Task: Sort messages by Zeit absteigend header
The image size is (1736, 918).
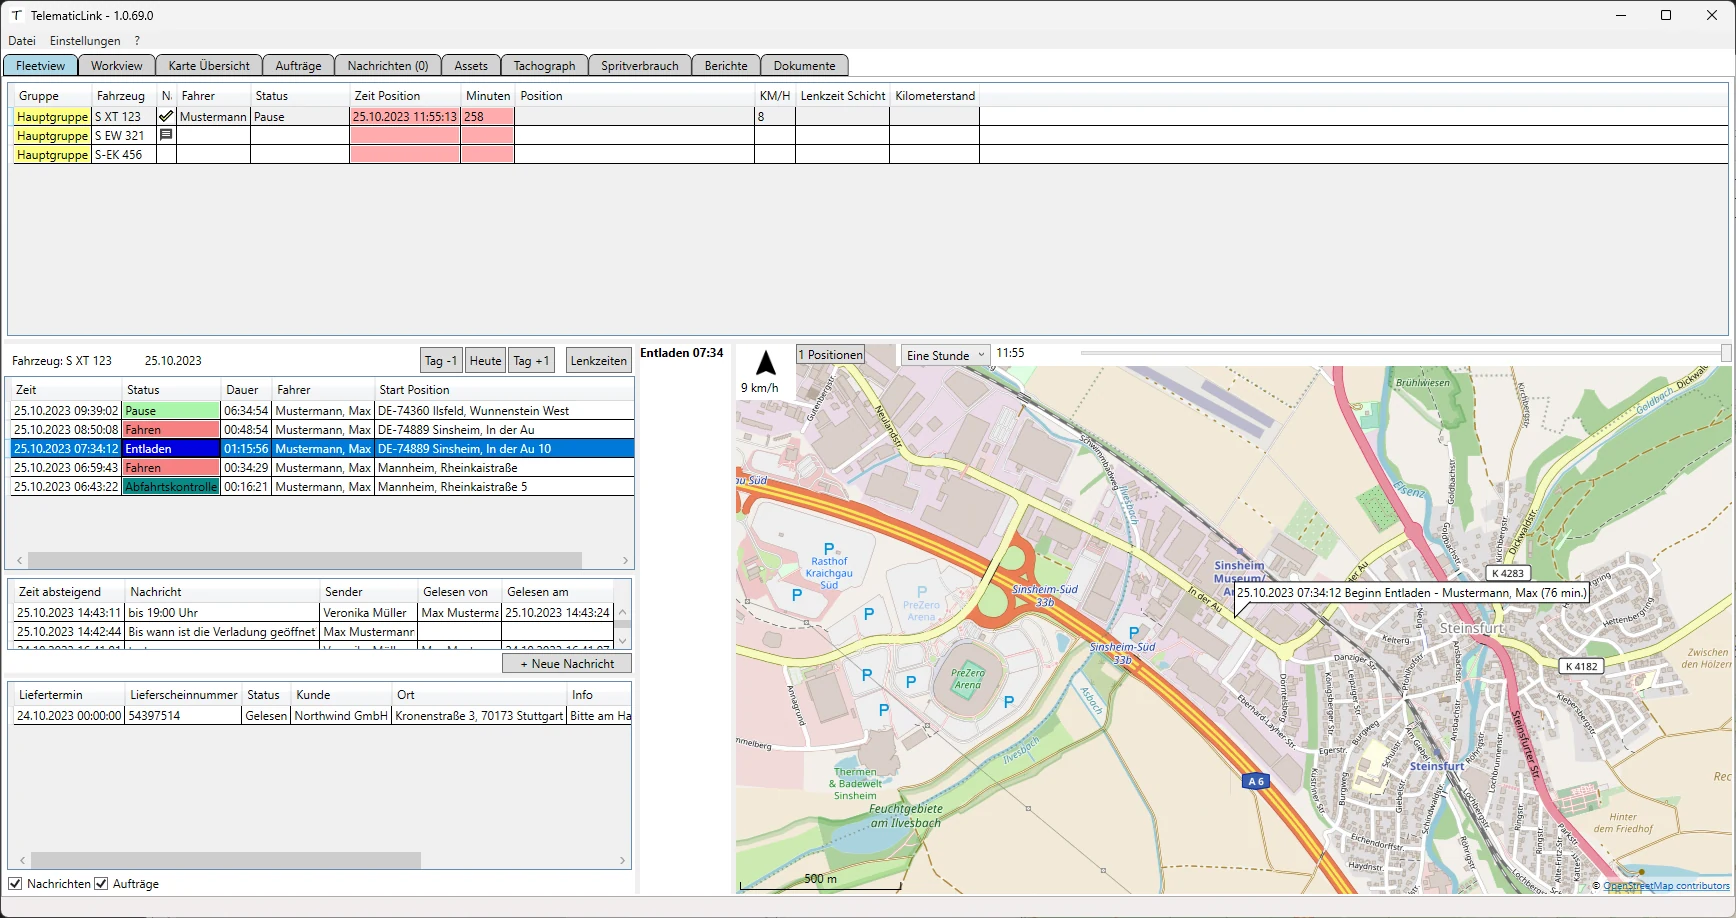Action: (x=68, y=592)
